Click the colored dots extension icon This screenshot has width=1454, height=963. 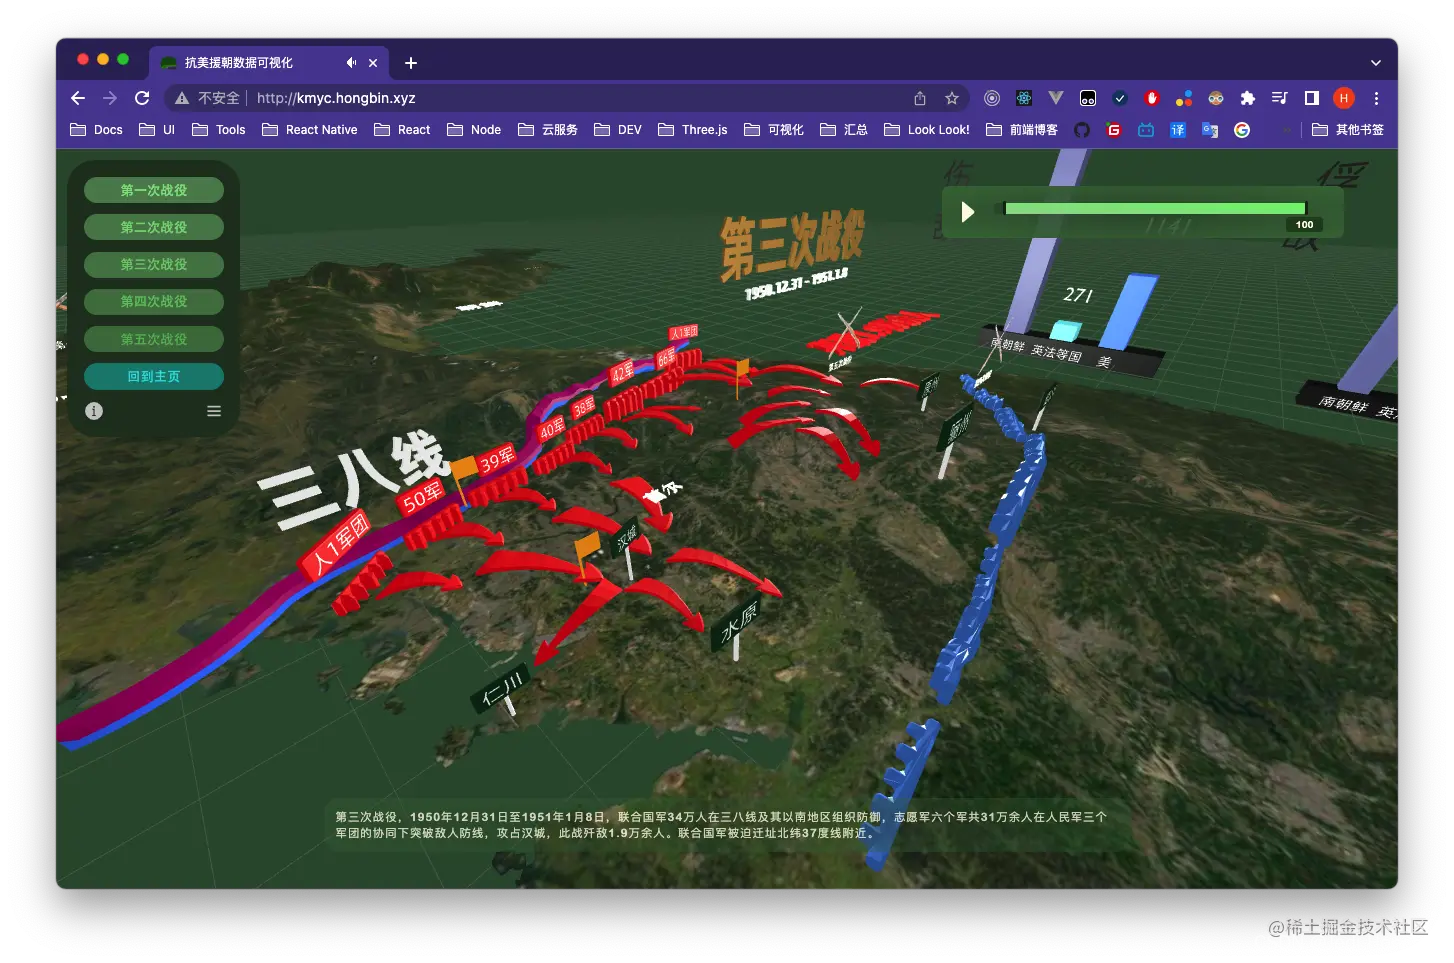click(x=1184, y=98)
